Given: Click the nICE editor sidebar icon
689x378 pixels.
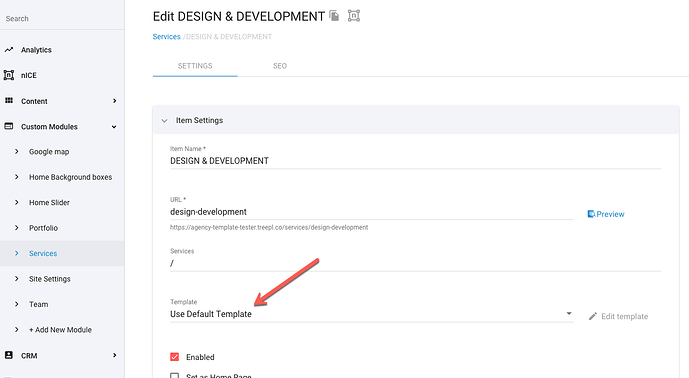Looking at the screenshot, I should point(9,75).
